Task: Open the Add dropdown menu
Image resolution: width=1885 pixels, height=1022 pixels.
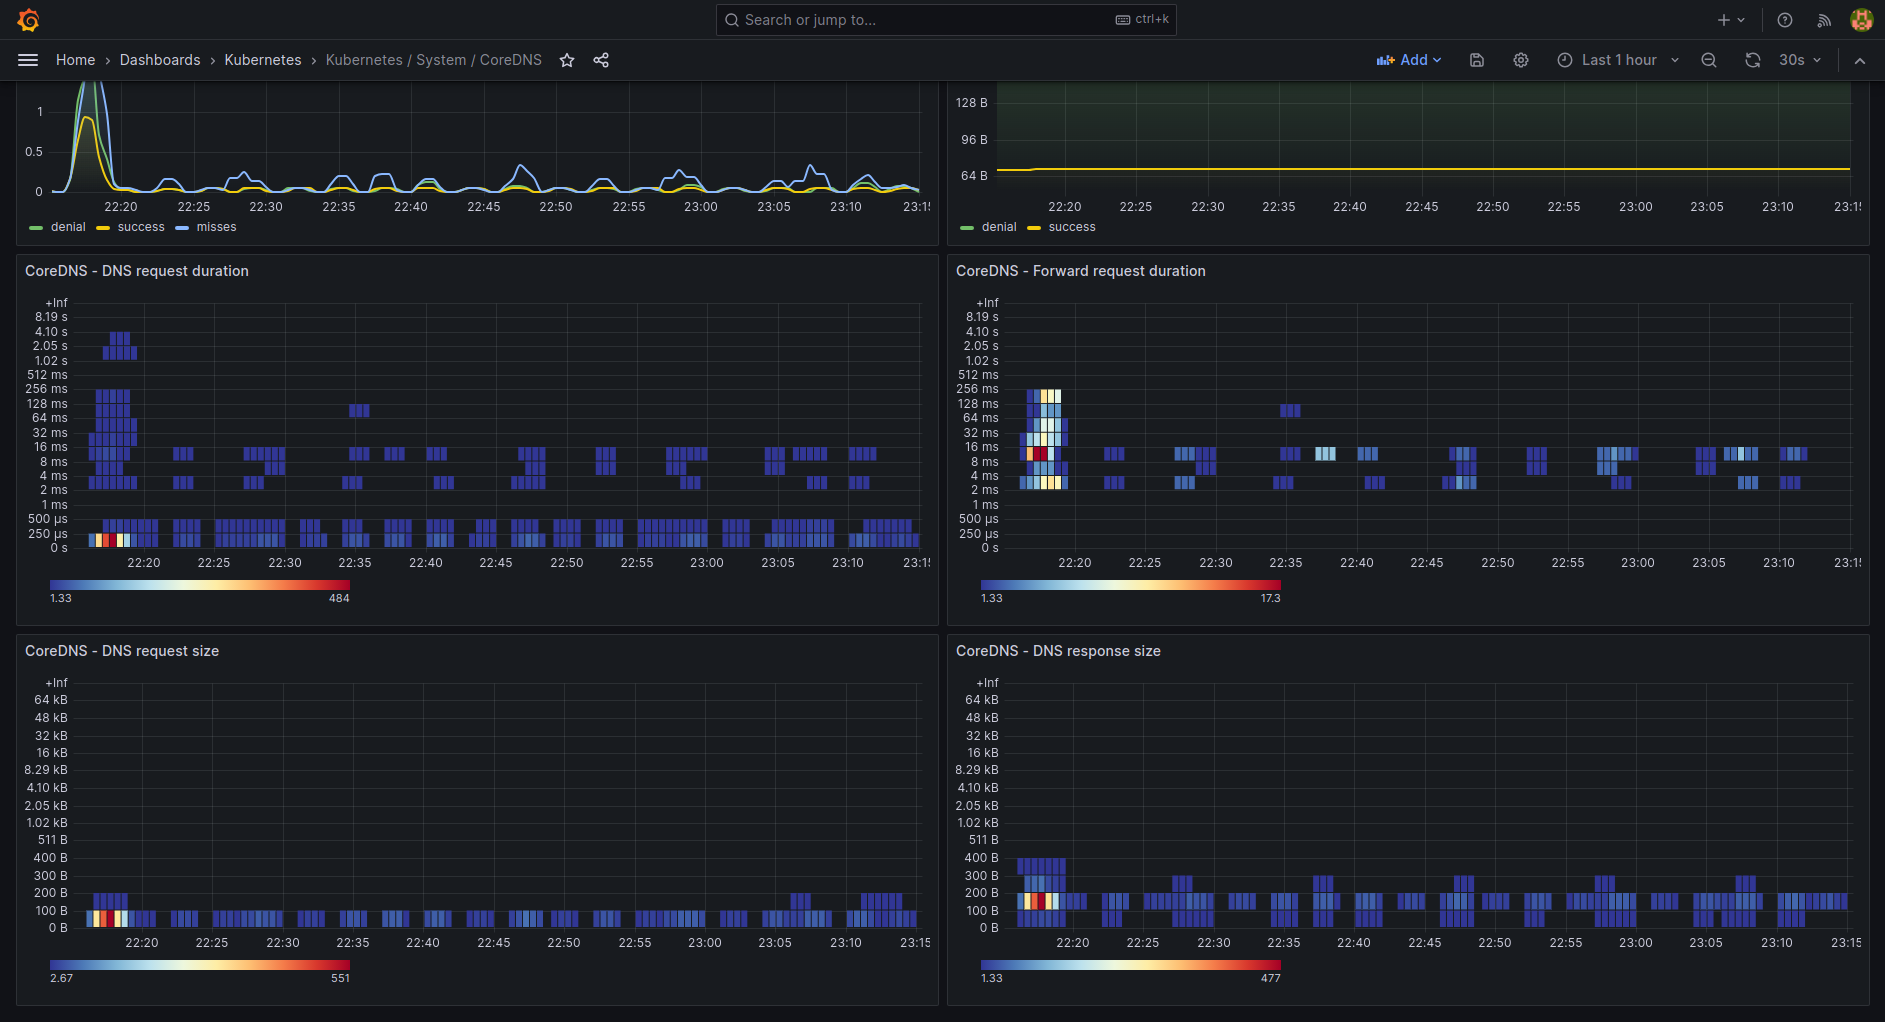Action: 1409,60
